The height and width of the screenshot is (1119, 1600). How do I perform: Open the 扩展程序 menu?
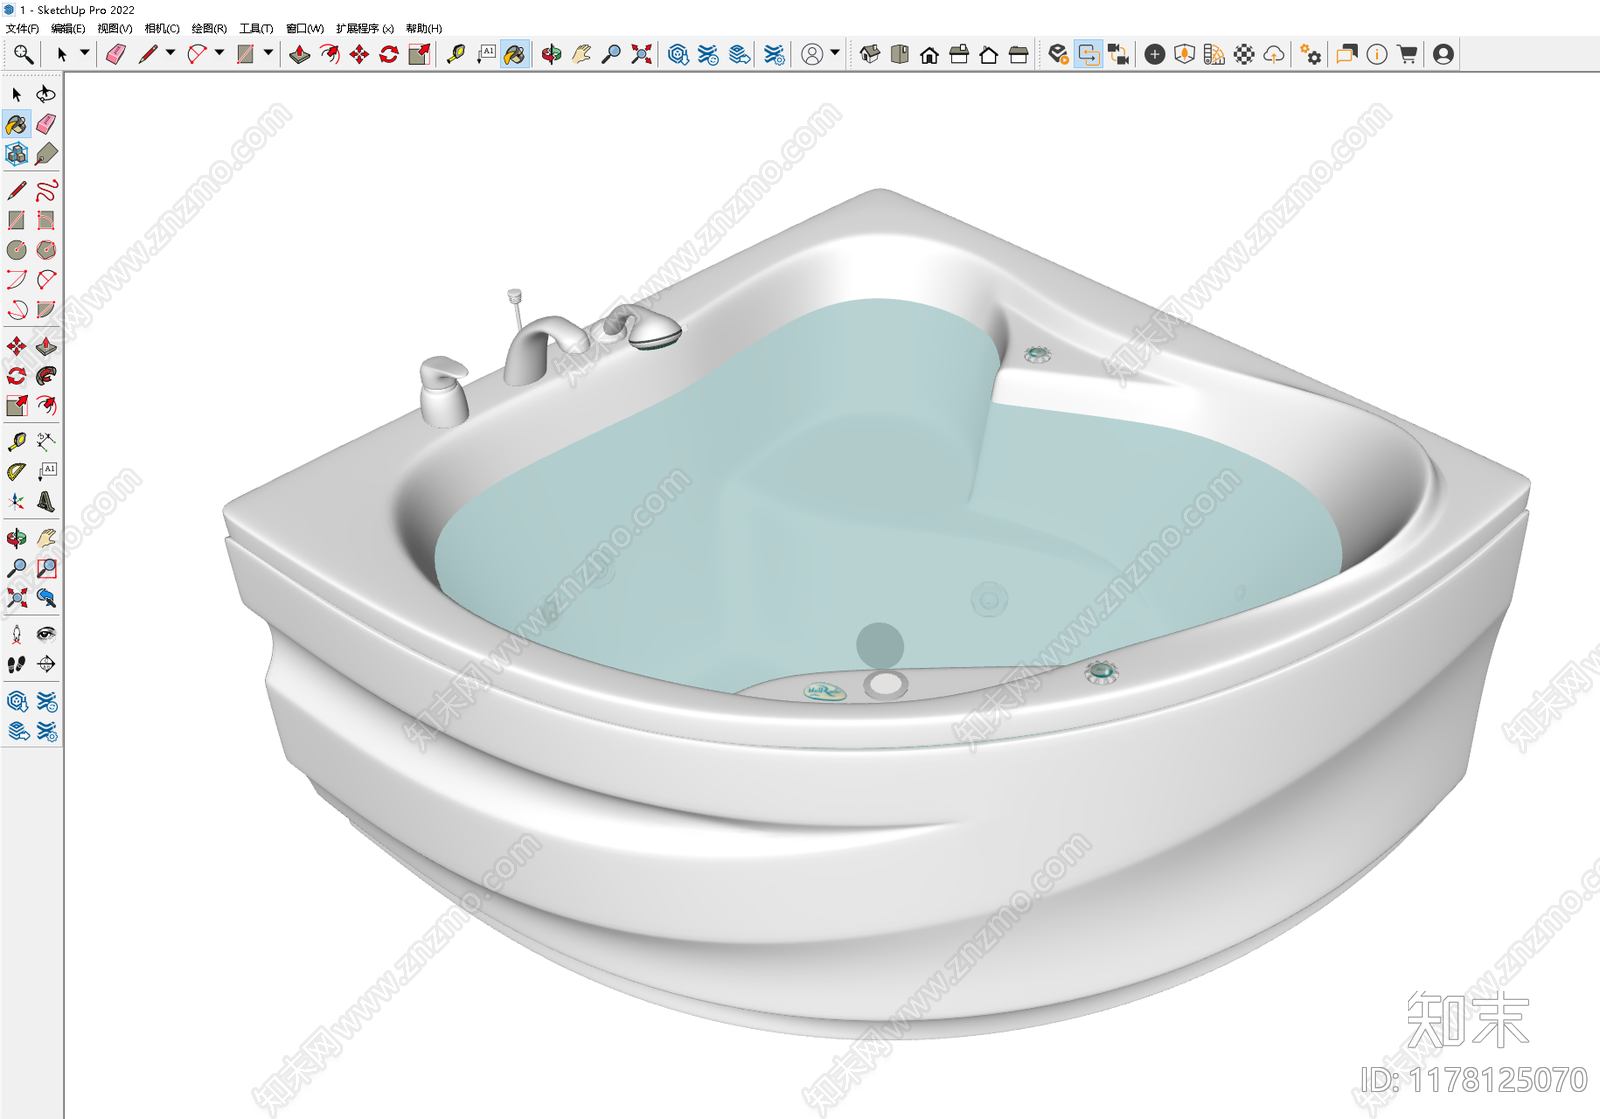pyautogui.click(x=365, y=28)
